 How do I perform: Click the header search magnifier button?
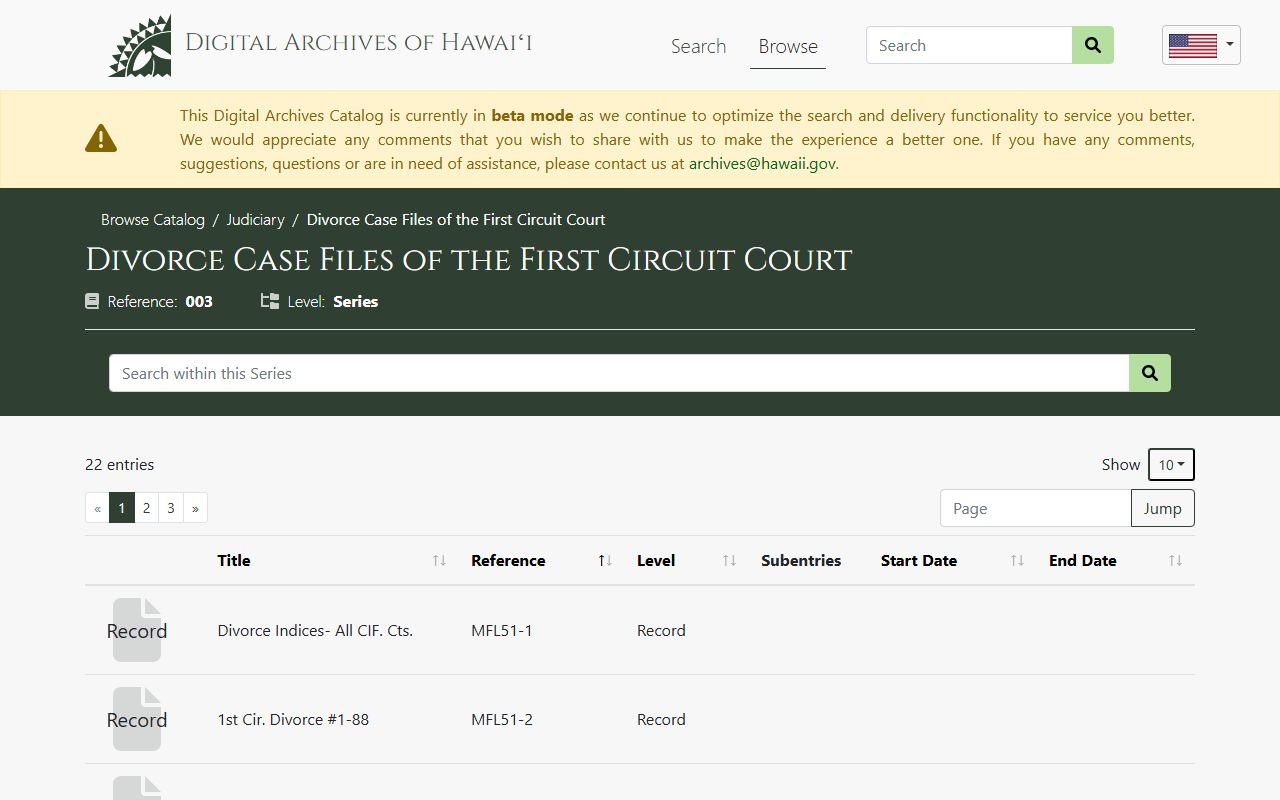[x=1093, y=45]
